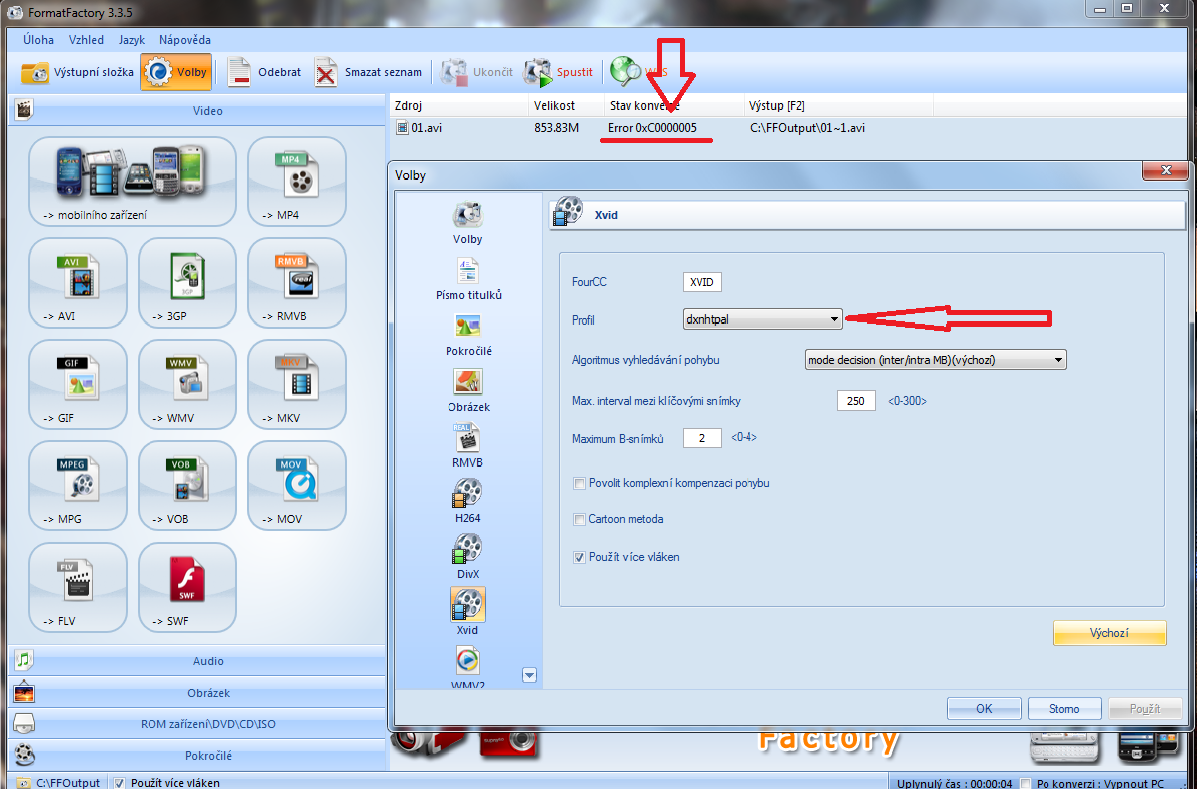Toggle Použít více vláken in Xvid options
Viewport: 1197px width, 789px height.
click(x=579, y=557)
